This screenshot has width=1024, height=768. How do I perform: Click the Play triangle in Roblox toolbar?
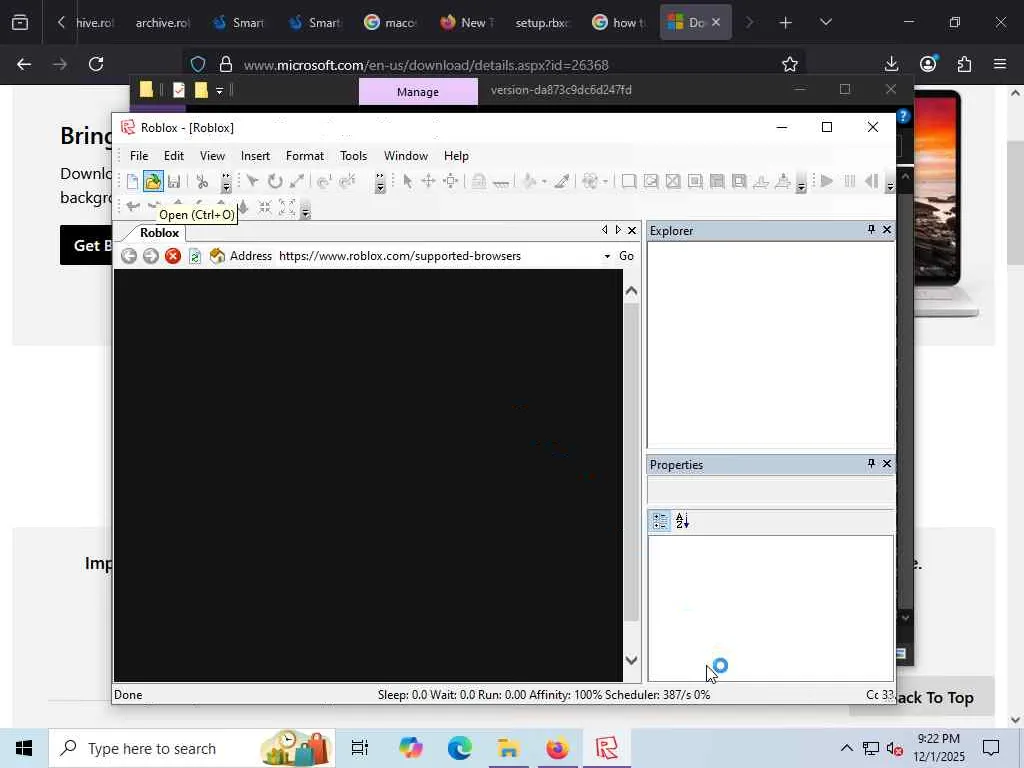click(x=827, y=181)
